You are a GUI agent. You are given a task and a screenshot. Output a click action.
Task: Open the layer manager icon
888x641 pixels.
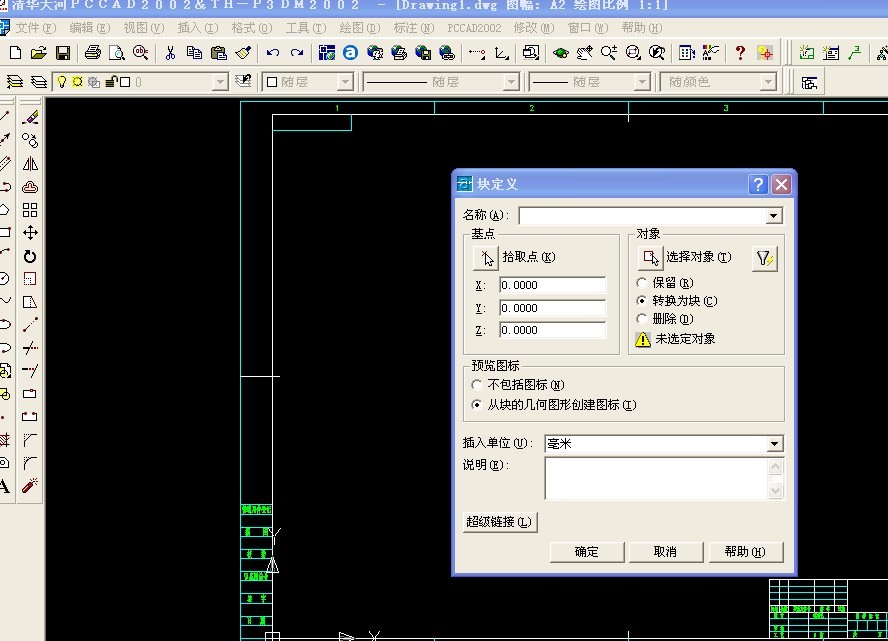(x=15, y=82)
